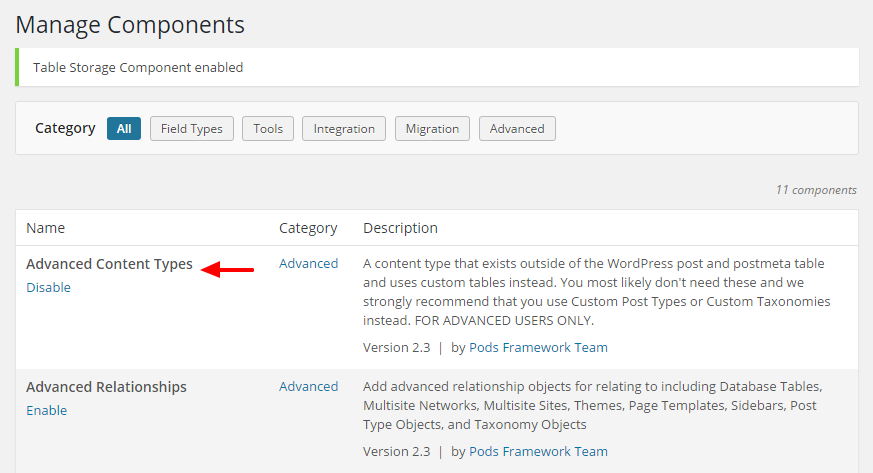Click the Description column header

400,228
